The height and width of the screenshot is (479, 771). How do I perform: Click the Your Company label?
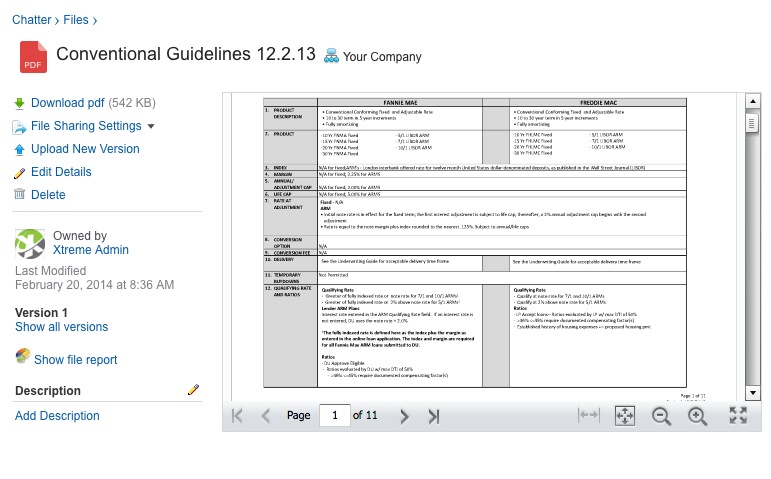point(382,57)
